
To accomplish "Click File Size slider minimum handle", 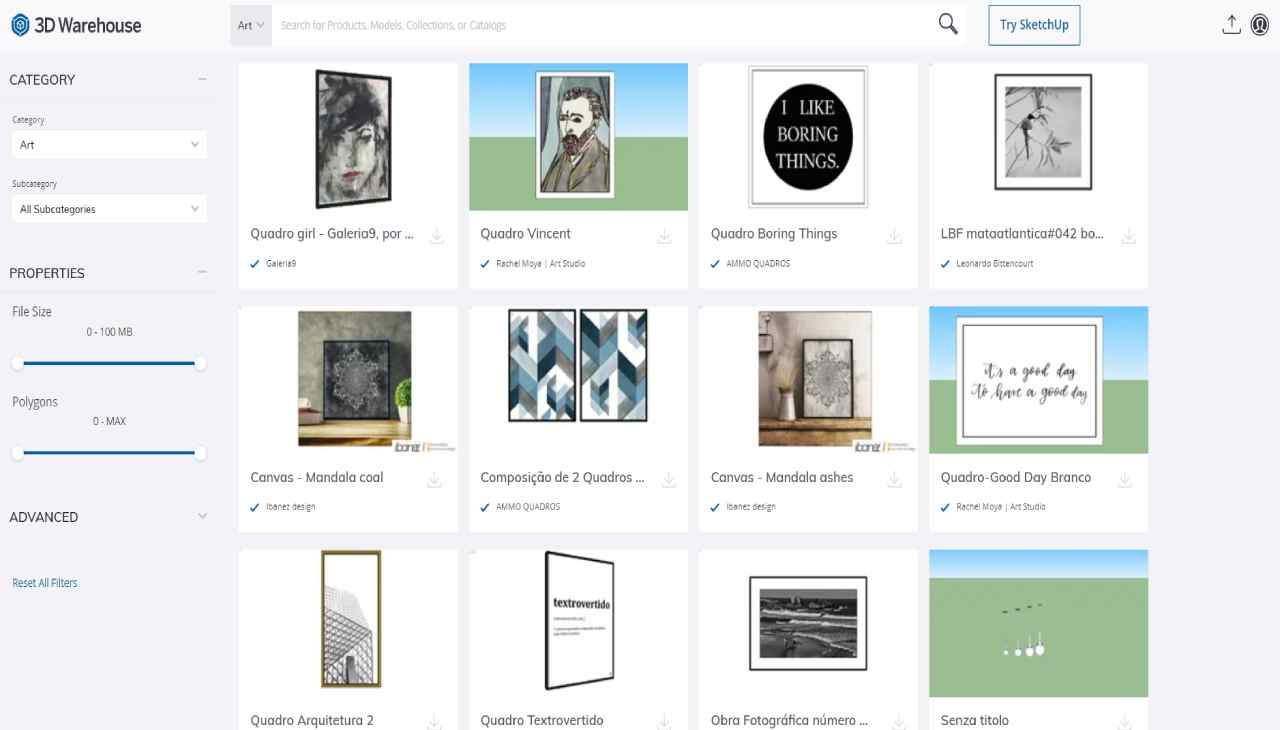I will click(x=17, y=363).
